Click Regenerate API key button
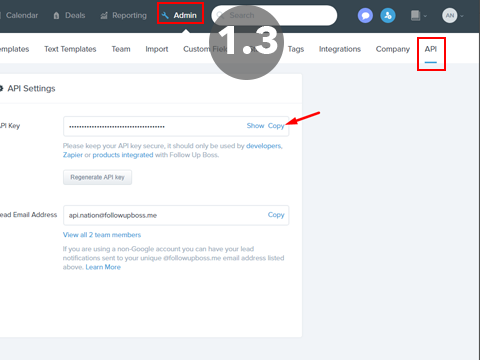Screen dimensions: 480x360 click(x=97, y=177)
